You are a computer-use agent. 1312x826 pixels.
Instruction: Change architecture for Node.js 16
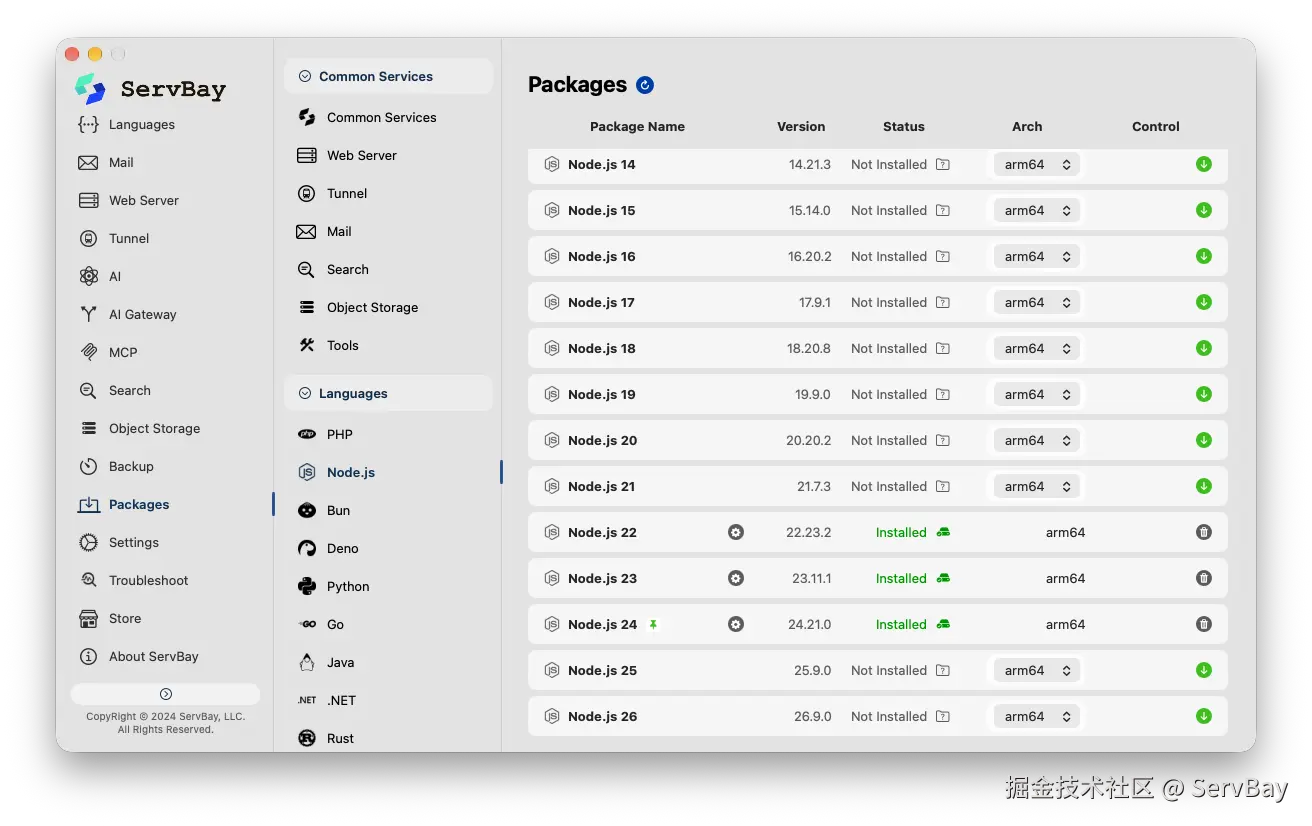click(1037, 256)
